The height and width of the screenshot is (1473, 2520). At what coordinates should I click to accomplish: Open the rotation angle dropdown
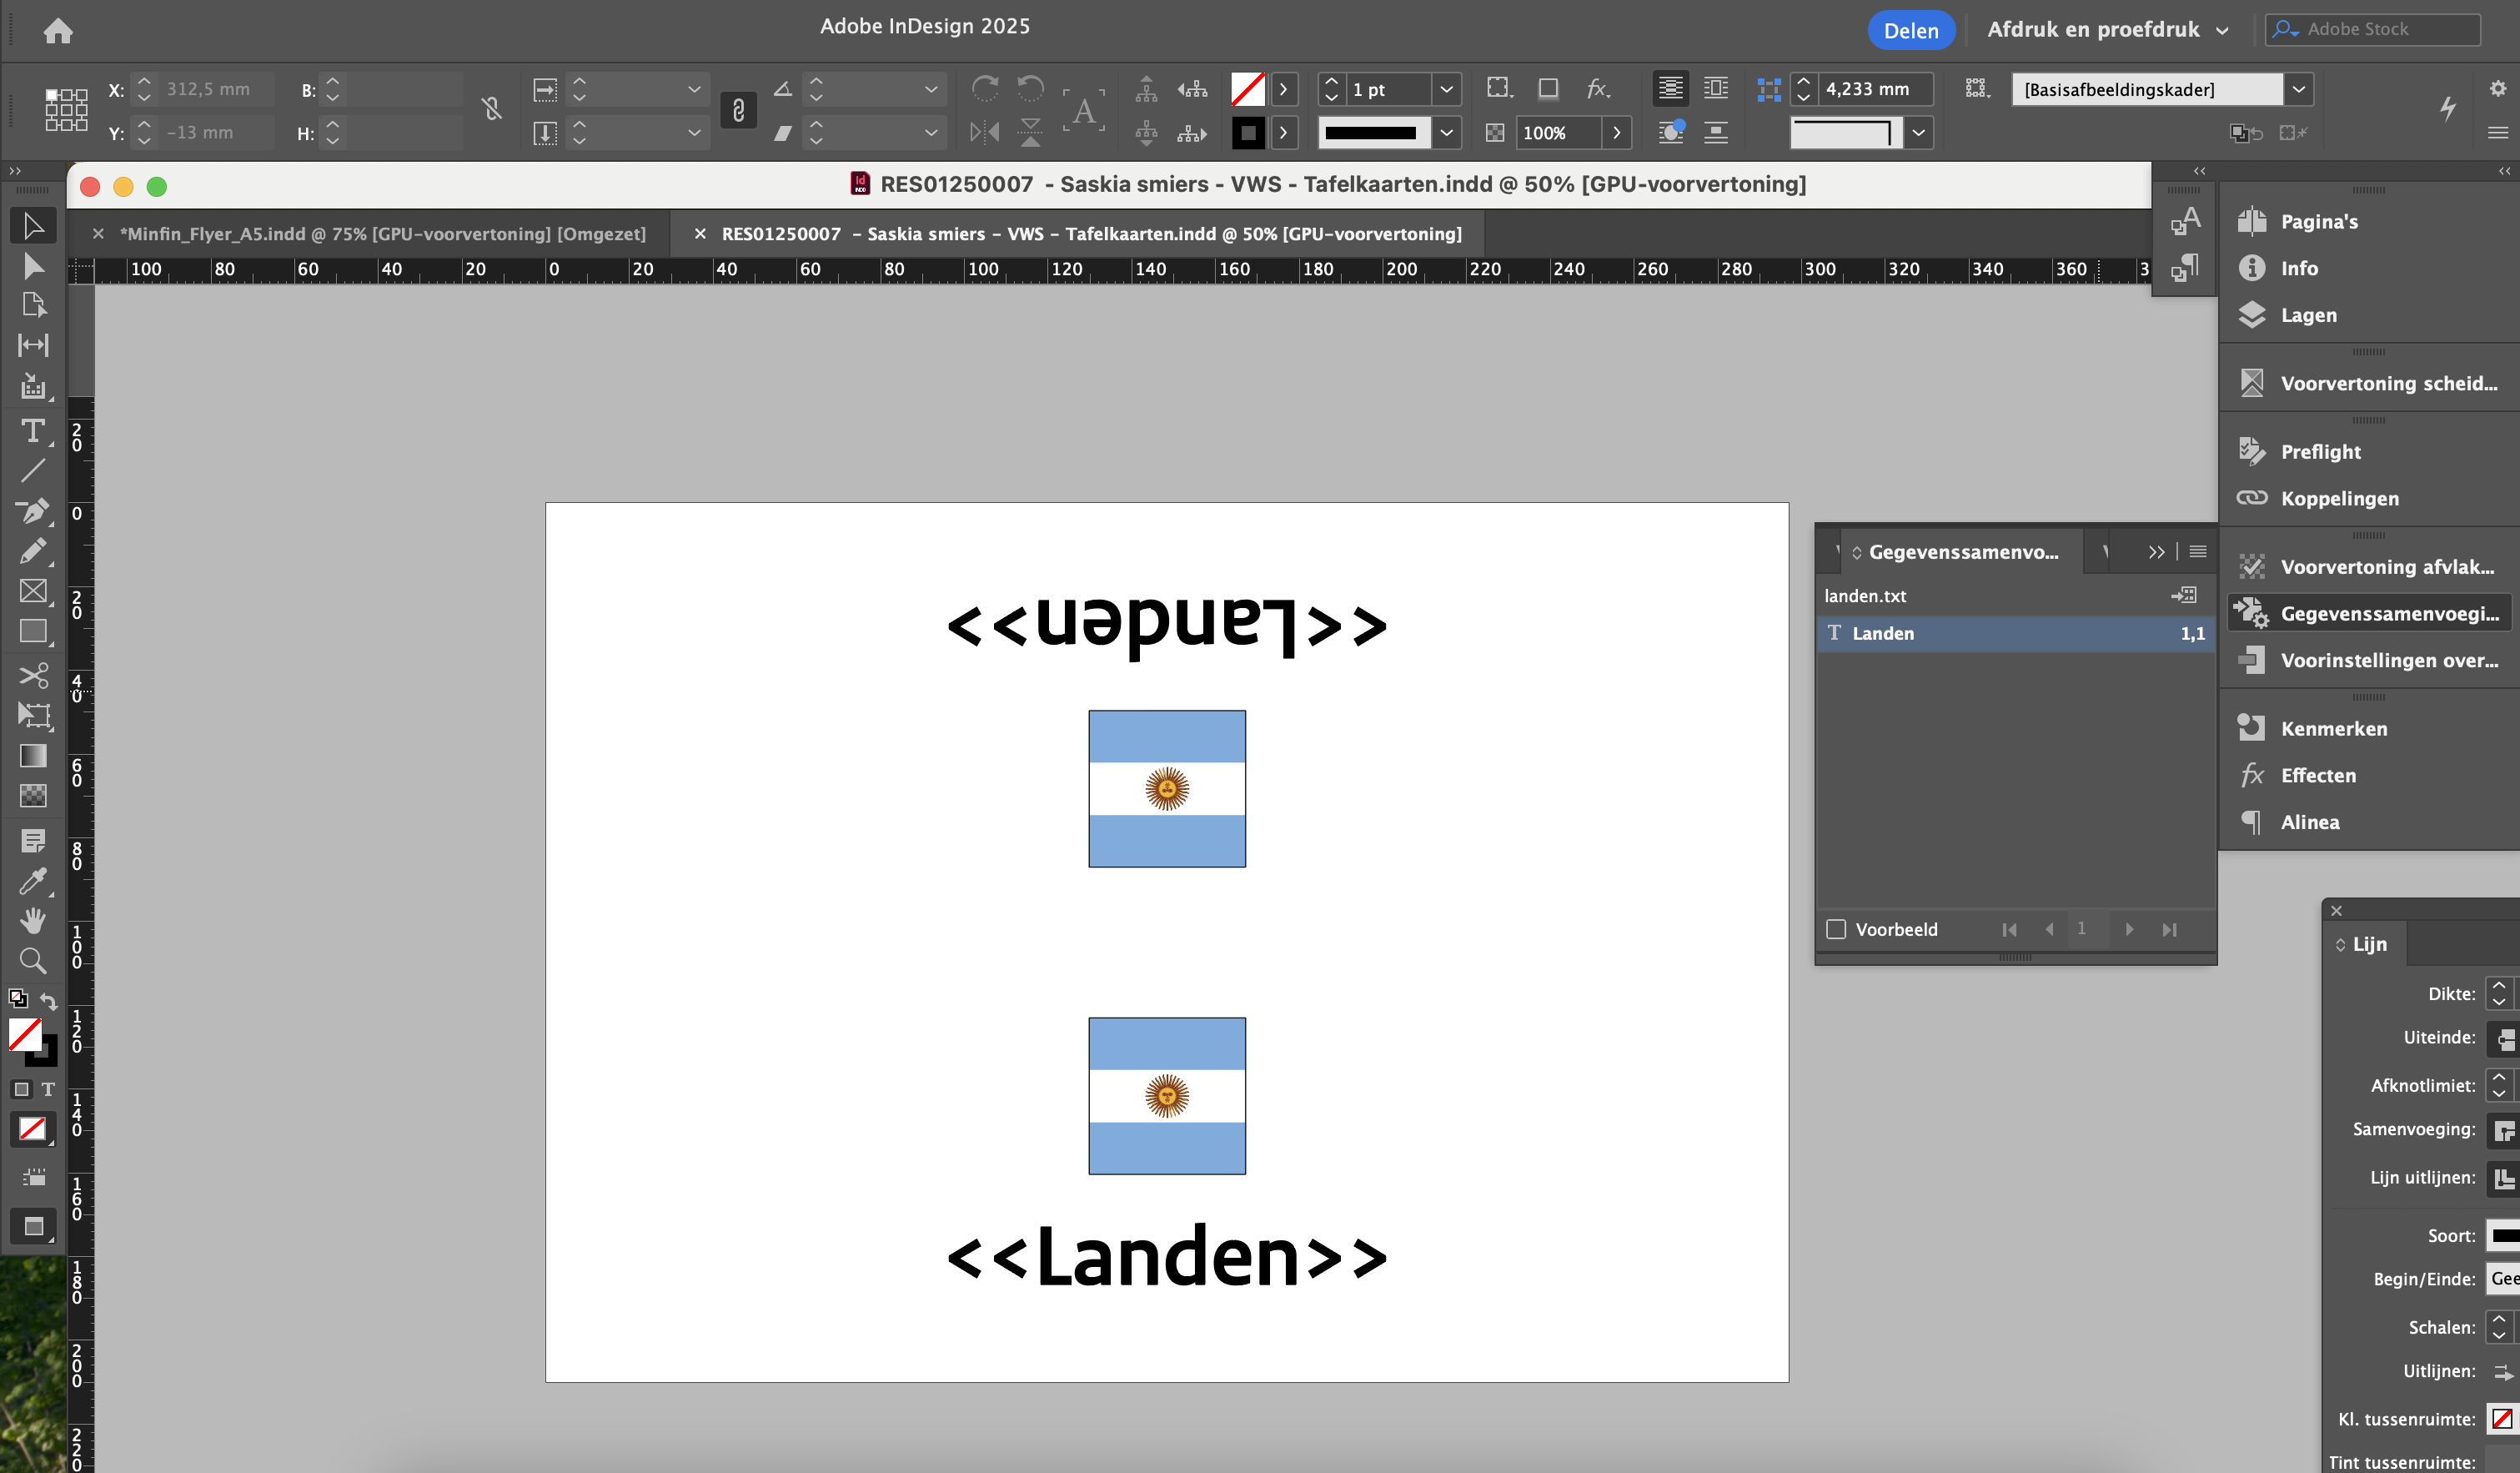[x=931, y=89]
